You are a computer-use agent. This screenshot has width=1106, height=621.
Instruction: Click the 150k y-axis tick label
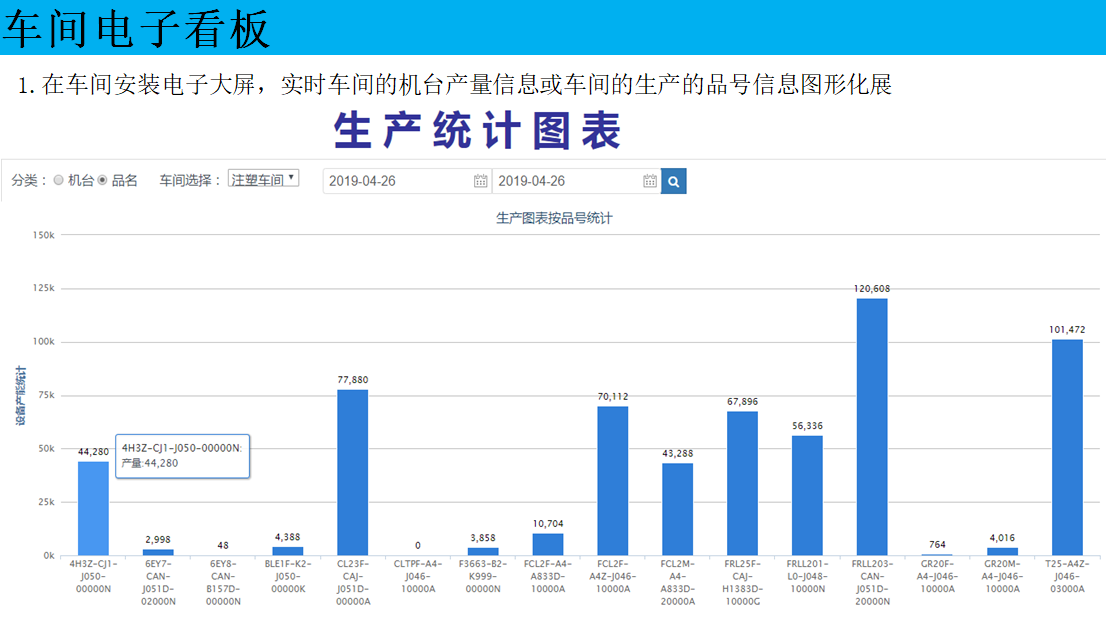tap(44, 235)
